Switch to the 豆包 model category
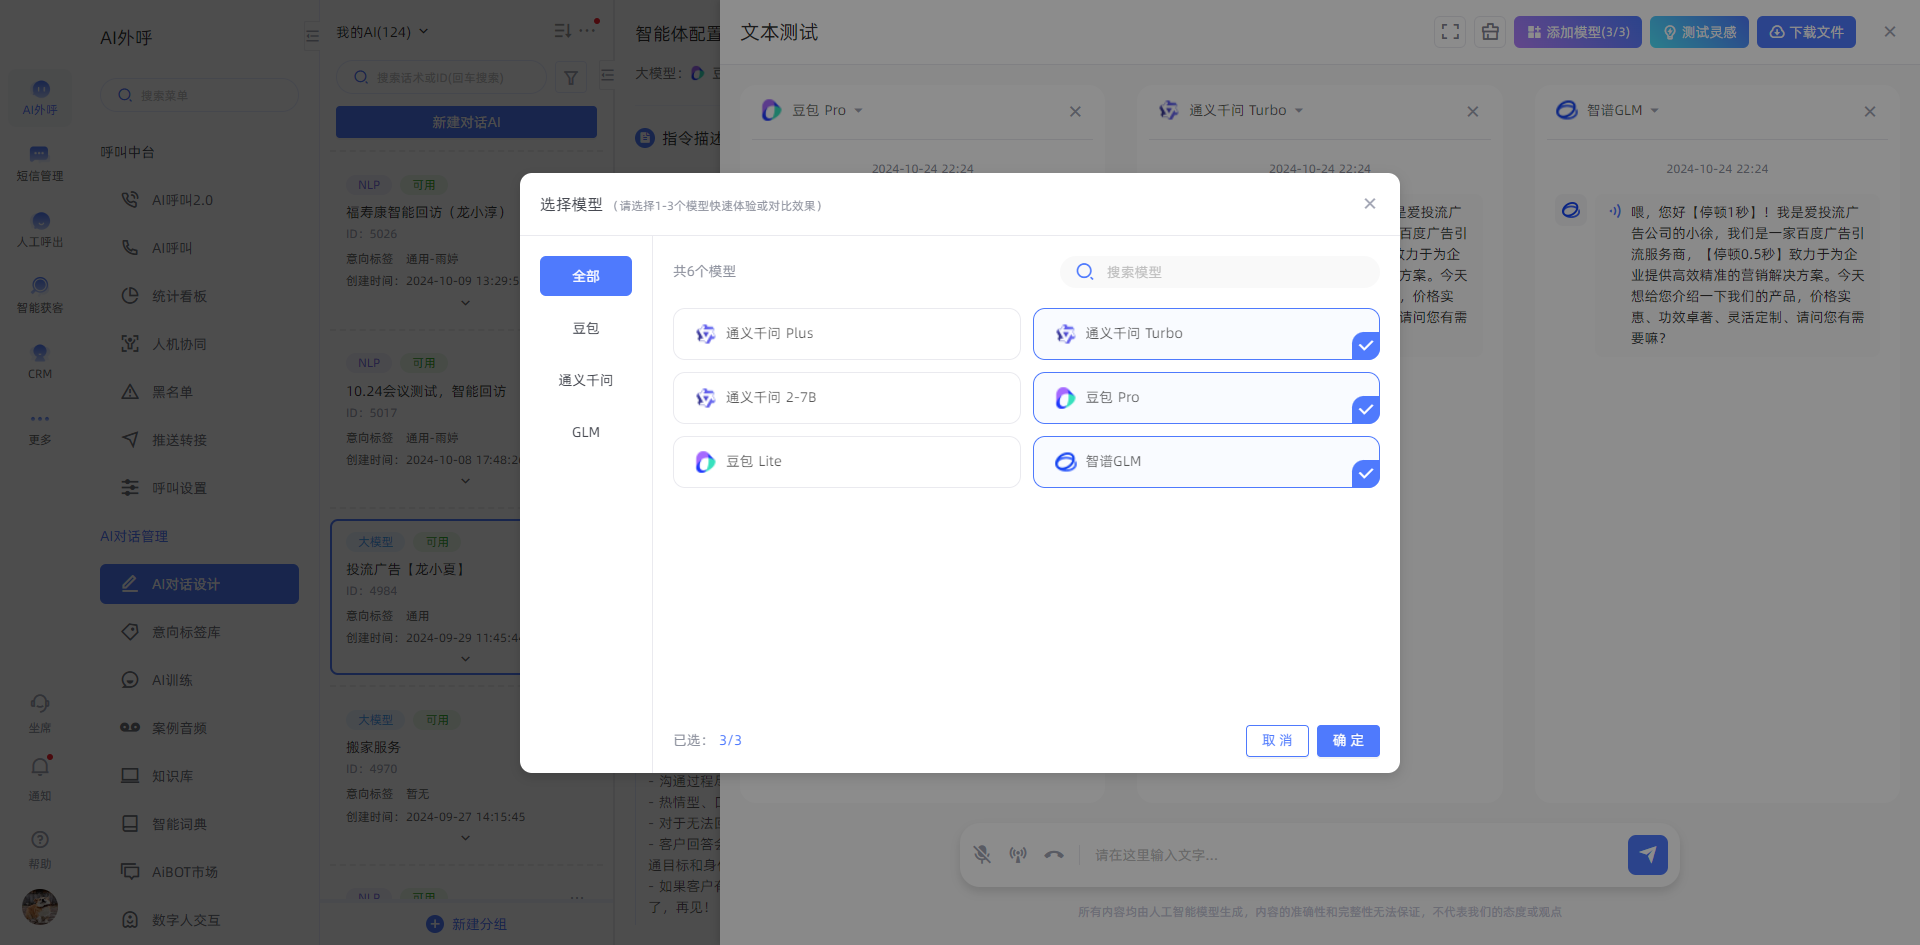 [586, 328]
